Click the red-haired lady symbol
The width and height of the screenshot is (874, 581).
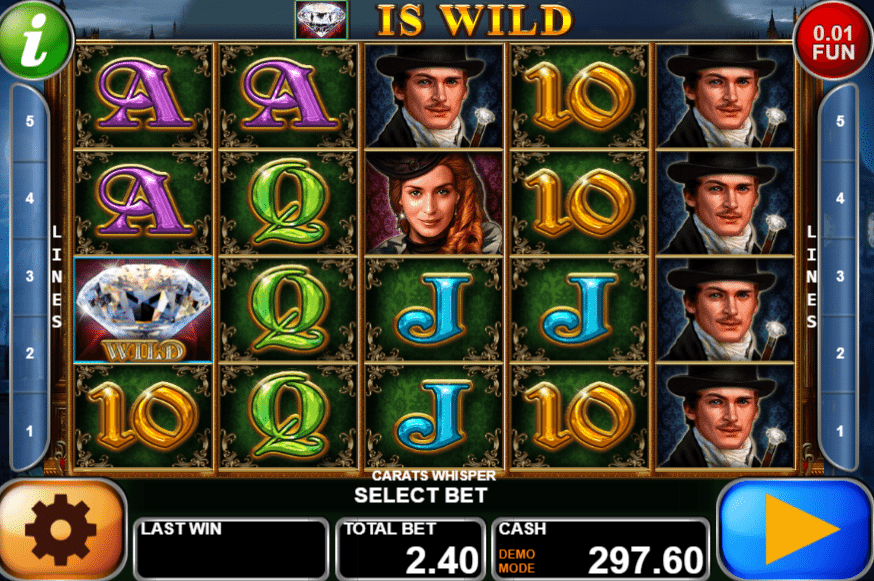[x=433, y=203]
